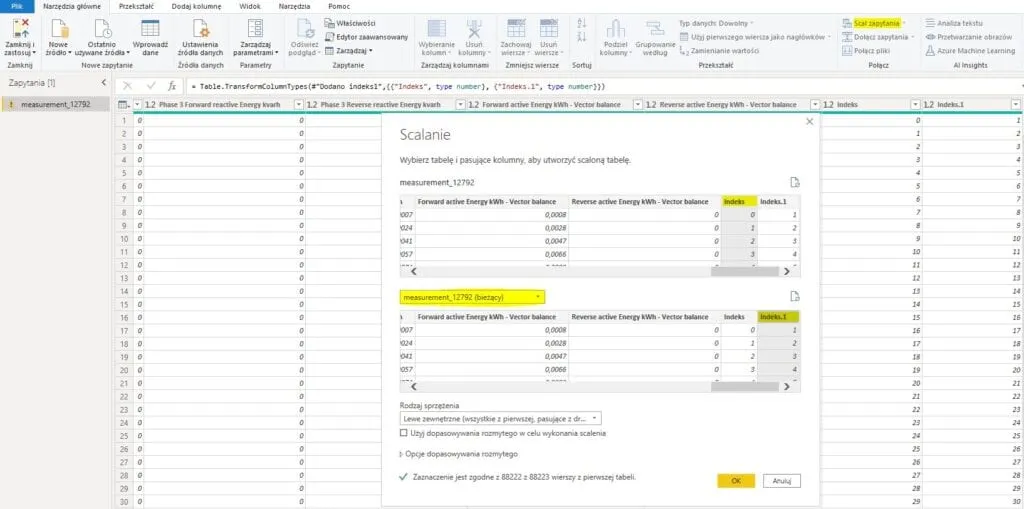Open the Nowe źródło icon

click(59, 29)
